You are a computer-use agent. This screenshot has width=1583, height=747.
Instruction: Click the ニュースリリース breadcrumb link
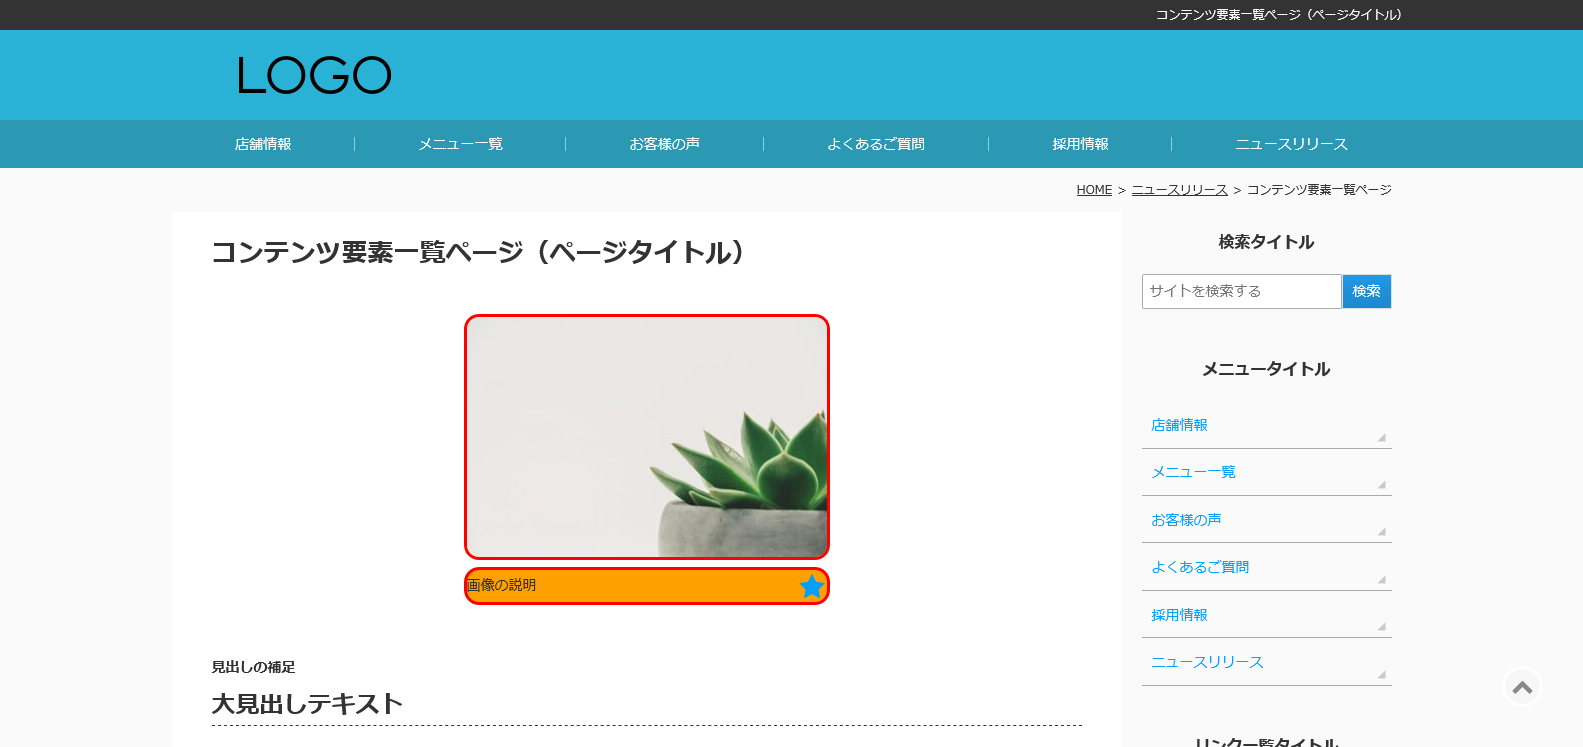click(x=1179, y=190)
